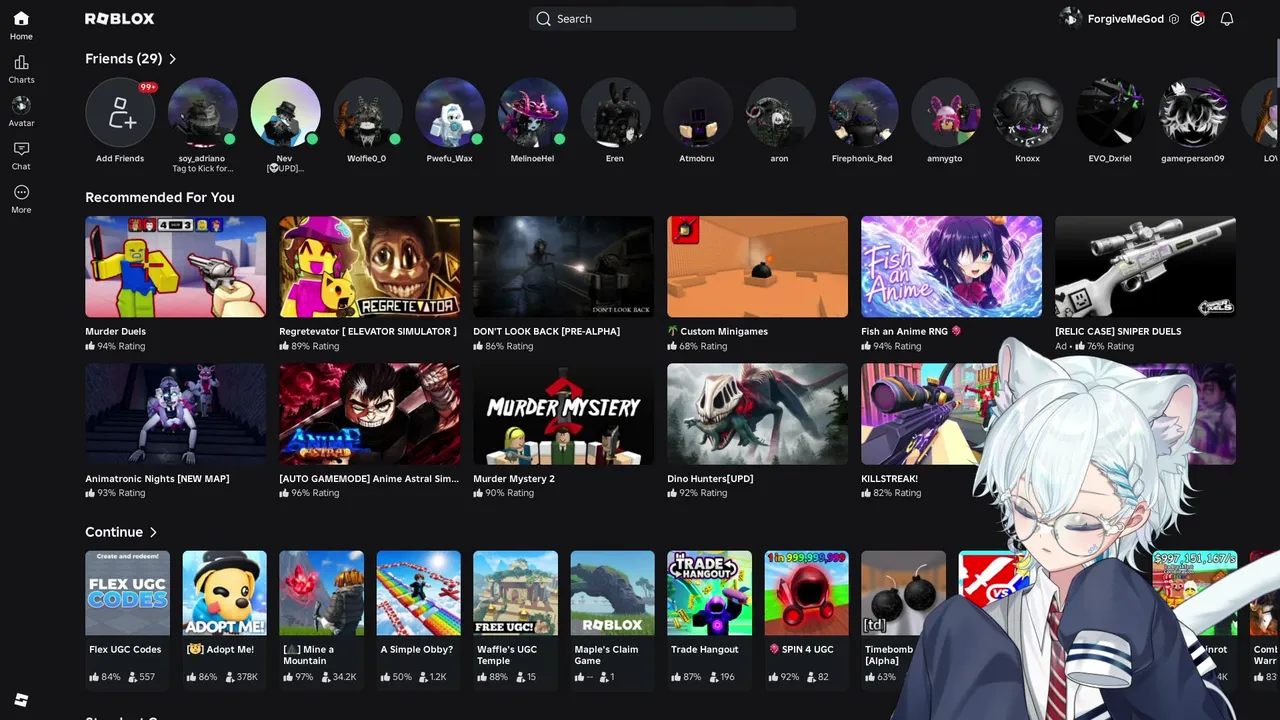Image resolution: width=1280 pixels, height=720 pixels.
Task: Open the Waffle's UGC Temple thumbnail
Action: tap(516, 593)
